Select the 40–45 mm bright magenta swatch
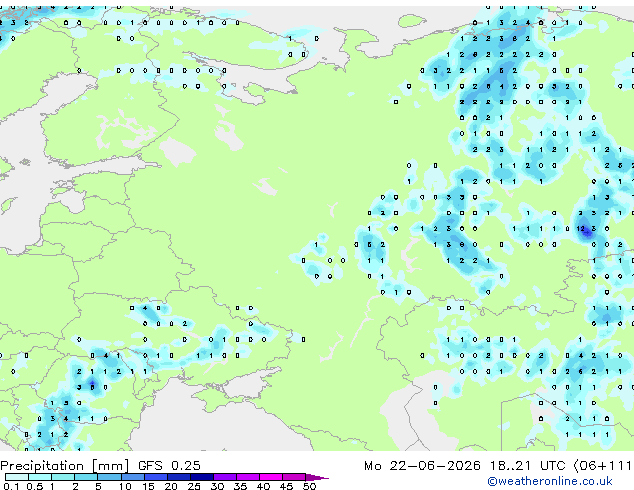Screen dimensions: 634x490 pos(271,477)
